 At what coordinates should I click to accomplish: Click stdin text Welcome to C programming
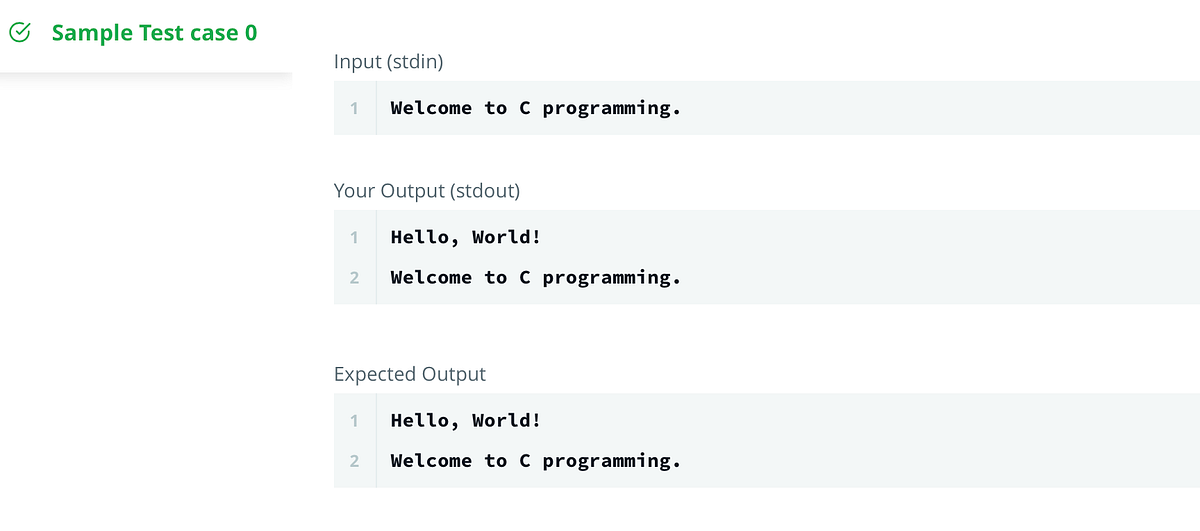[x=535, y=108]
